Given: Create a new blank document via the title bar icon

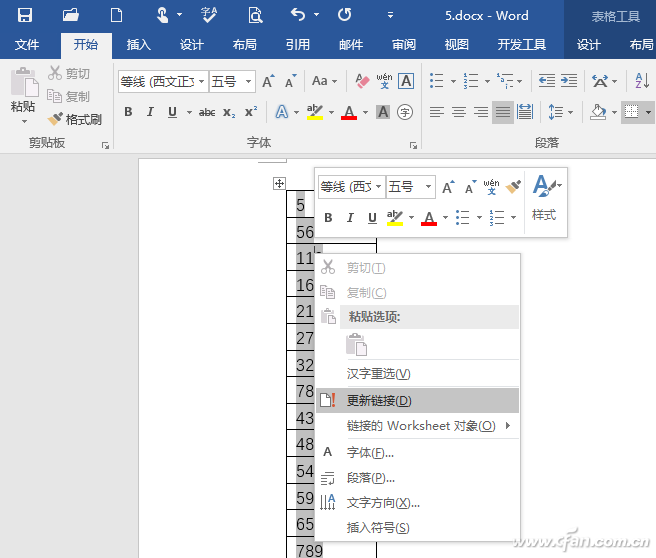Looking at the screenshot, I should (x=116, y=15).
